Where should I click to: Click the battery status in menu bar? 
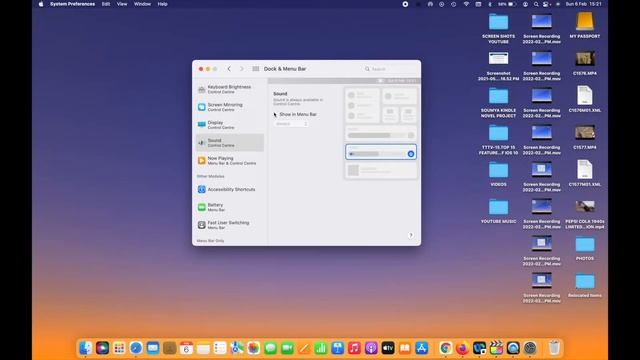click(507, 4)
